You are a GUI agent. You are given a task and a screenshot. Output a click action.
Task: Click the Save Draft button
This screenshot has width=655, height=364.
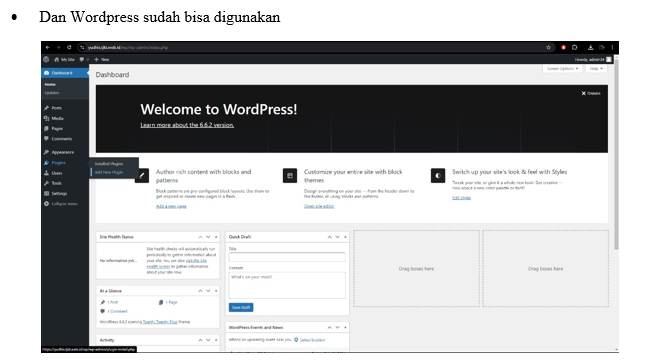pos(241,308)
